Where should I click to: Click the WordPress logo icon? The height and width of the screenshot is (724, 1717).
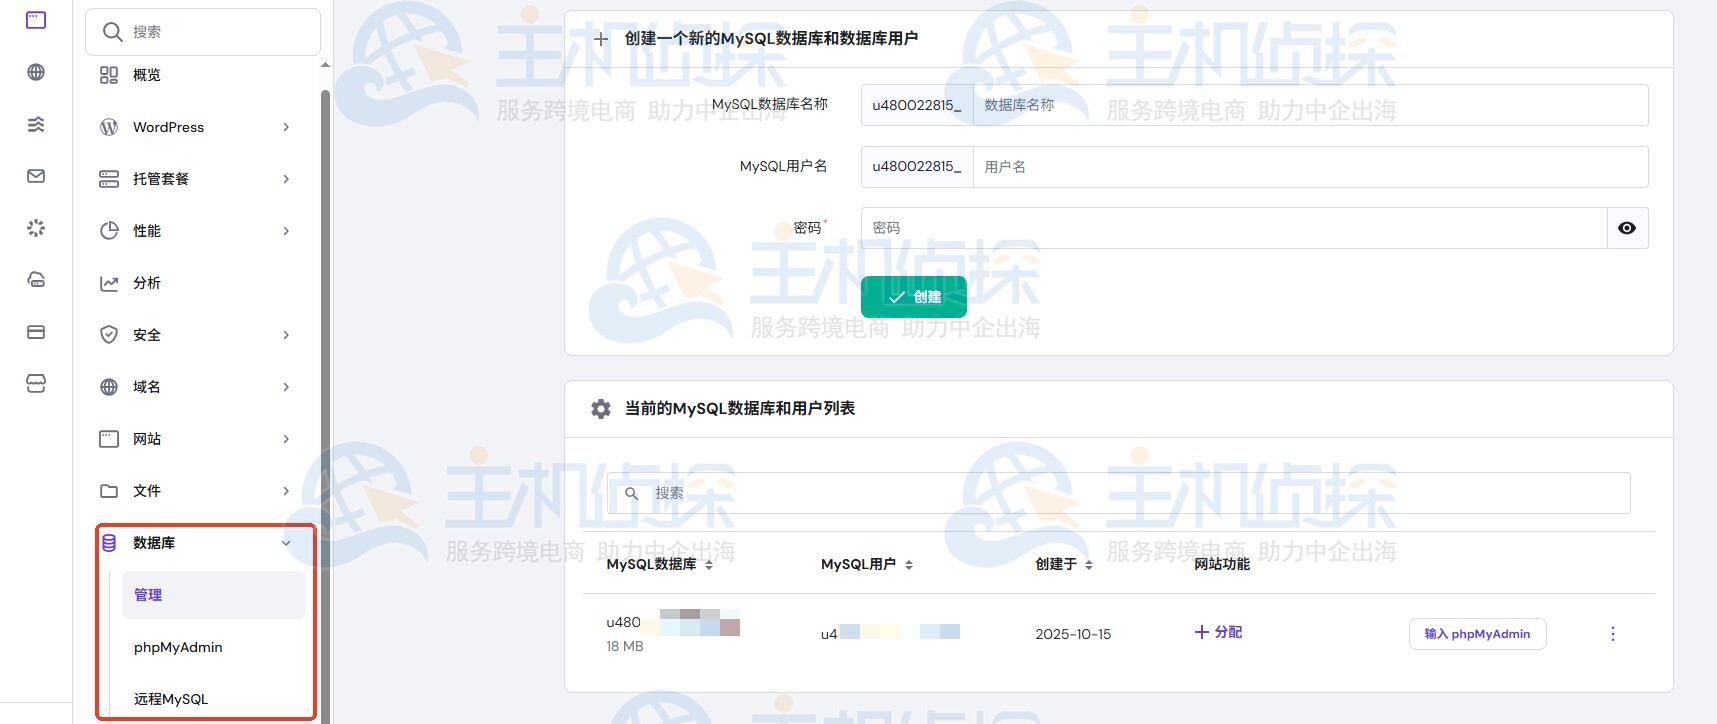point(109,127)
